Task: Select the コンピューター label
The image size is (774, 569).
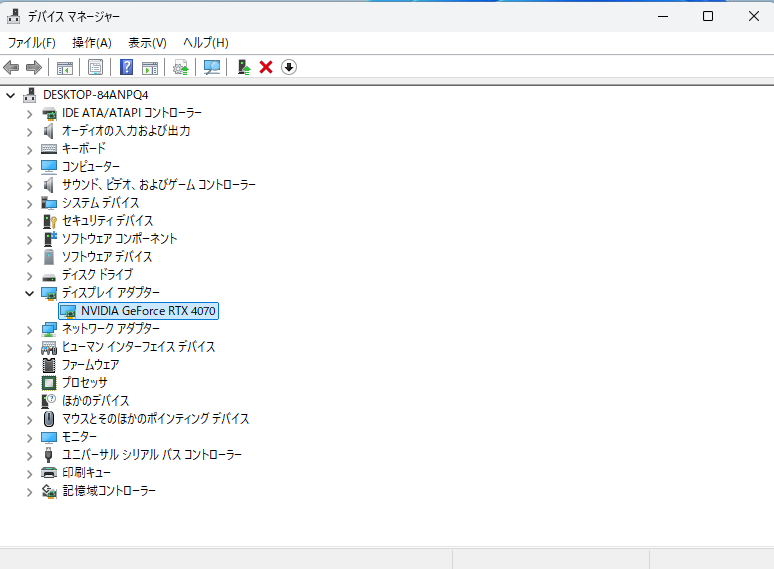Action: coord(90,167)
